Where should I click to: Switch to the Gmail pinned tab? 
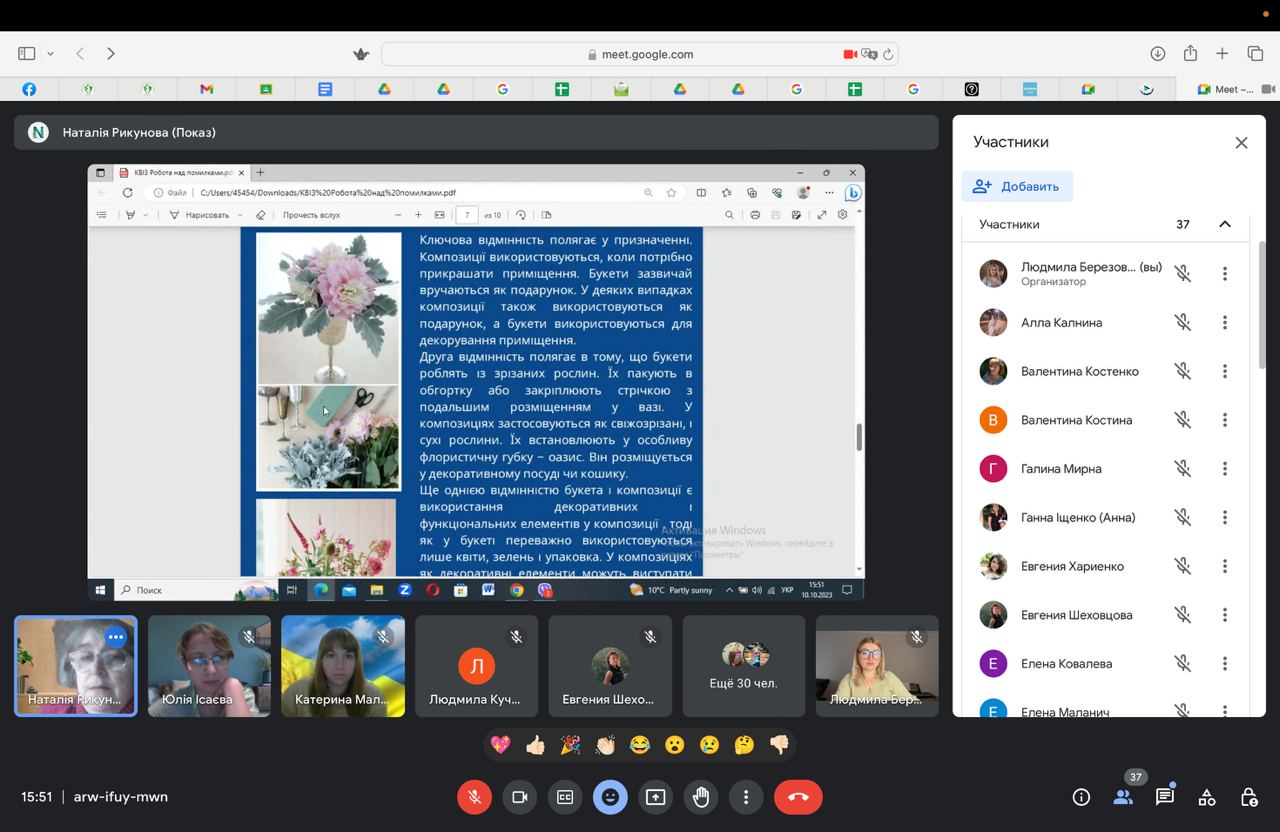tap(206, 89)
